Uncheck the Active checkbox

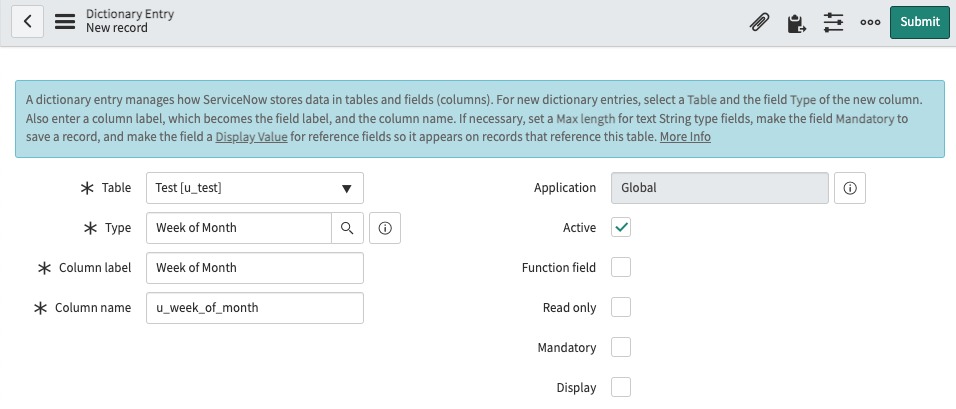click(621, 228)
